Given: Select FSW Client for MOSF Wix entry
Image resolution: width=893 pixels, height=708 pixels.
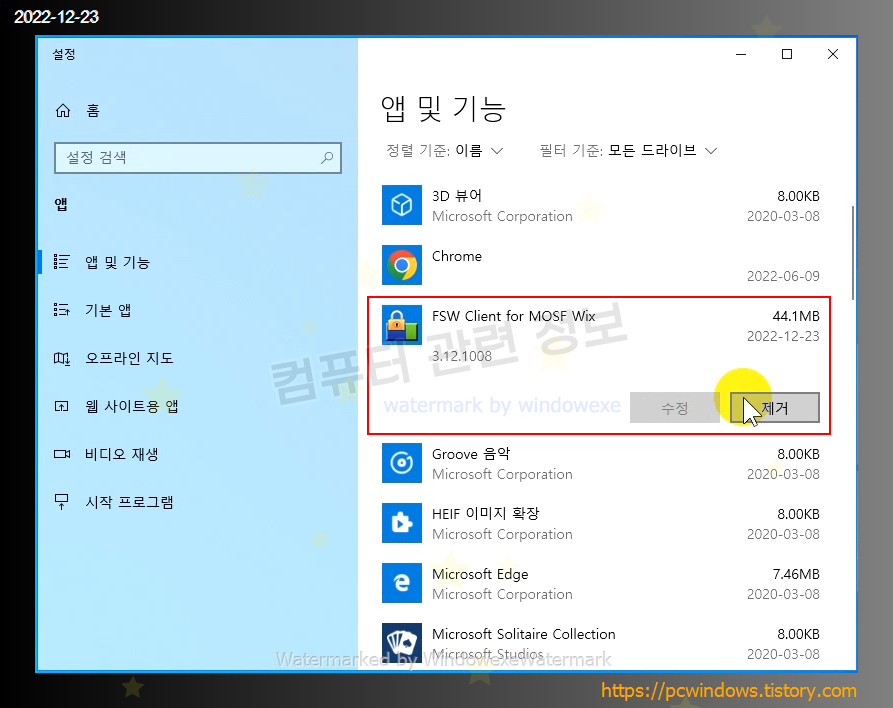Looking at the screenshot, I should (599, 365).
